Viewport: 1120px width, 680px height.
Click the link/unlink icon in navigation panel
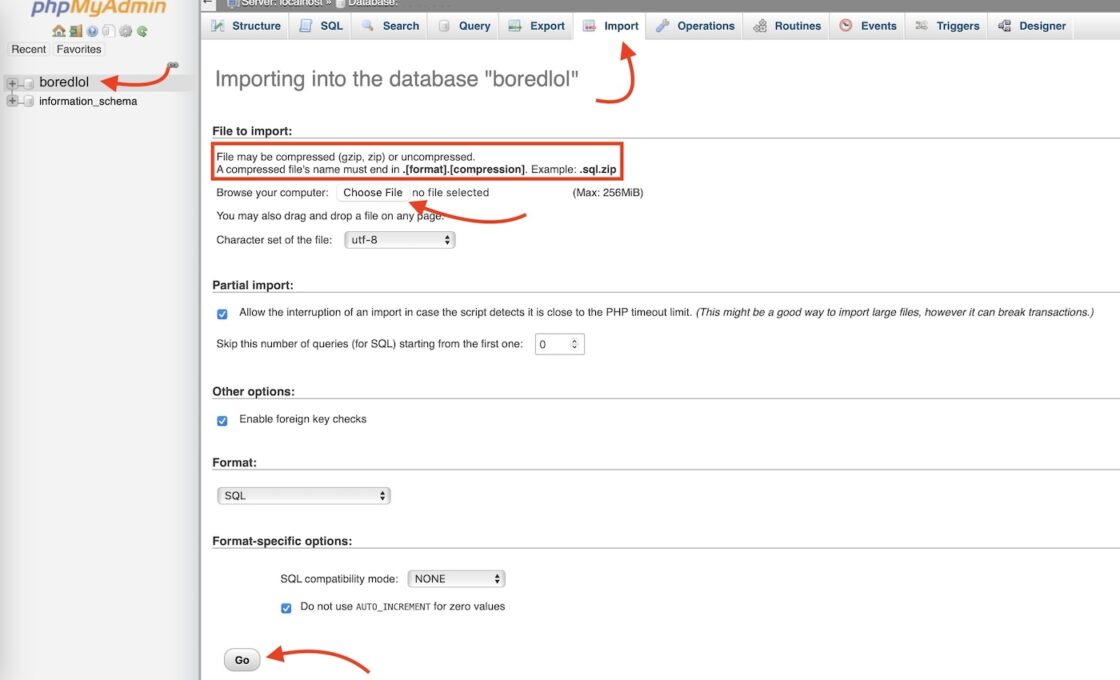(173, 65)
